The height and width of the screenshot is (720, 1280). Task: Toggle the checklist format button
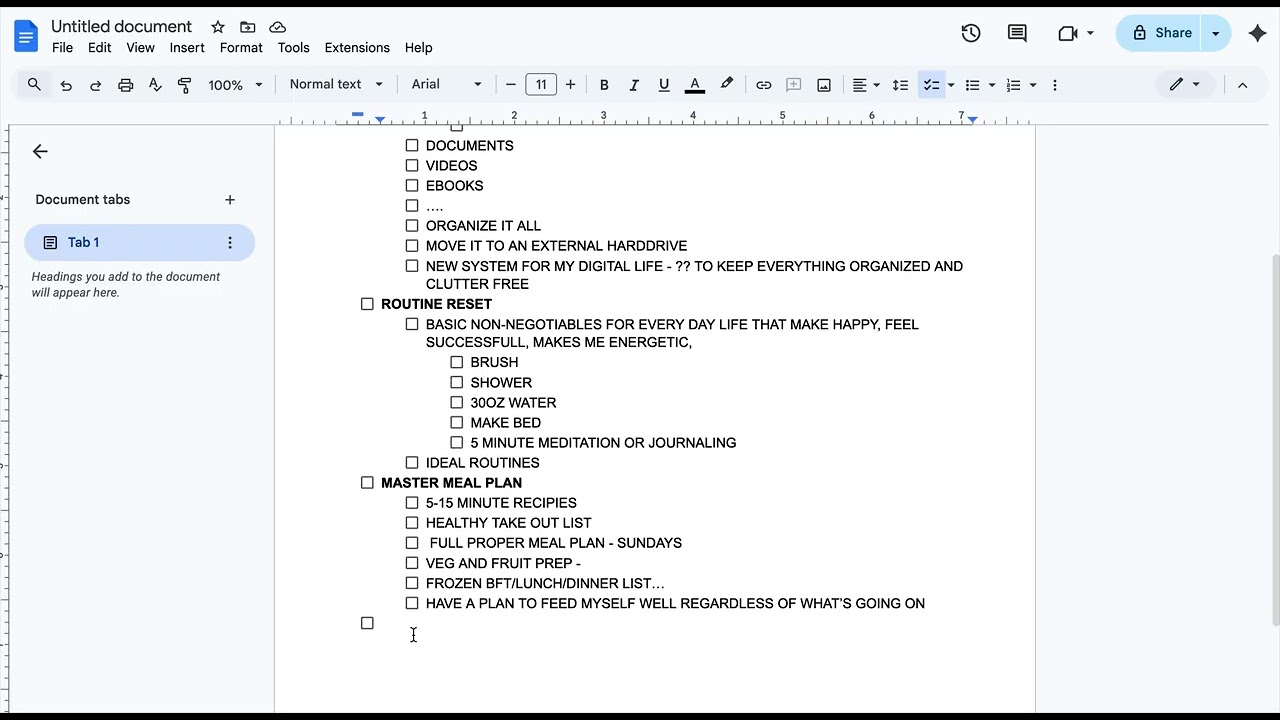pyautogui.click(x=931, y=85)
